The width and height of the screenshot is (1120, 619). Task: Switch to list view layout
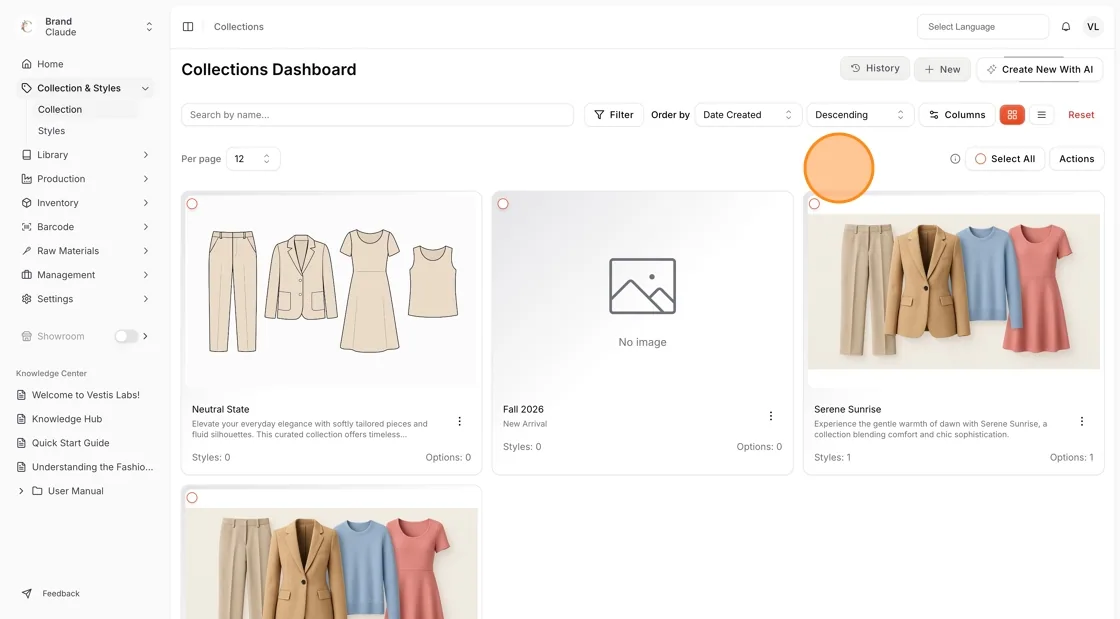tap(1041, 115)
